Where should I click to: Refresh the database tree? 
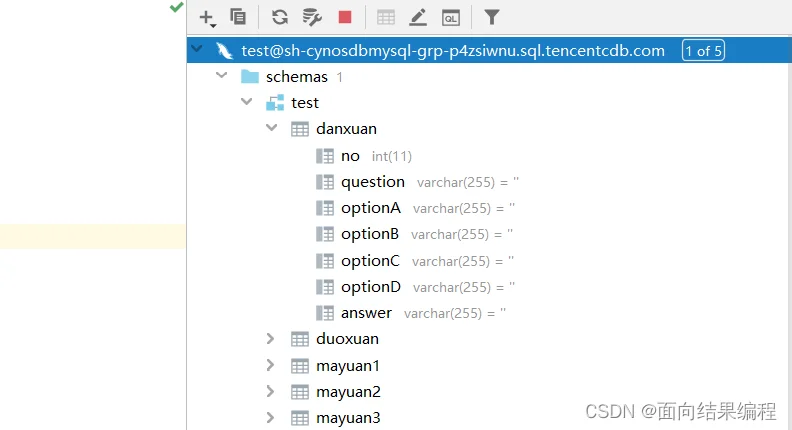pos(281,17)
